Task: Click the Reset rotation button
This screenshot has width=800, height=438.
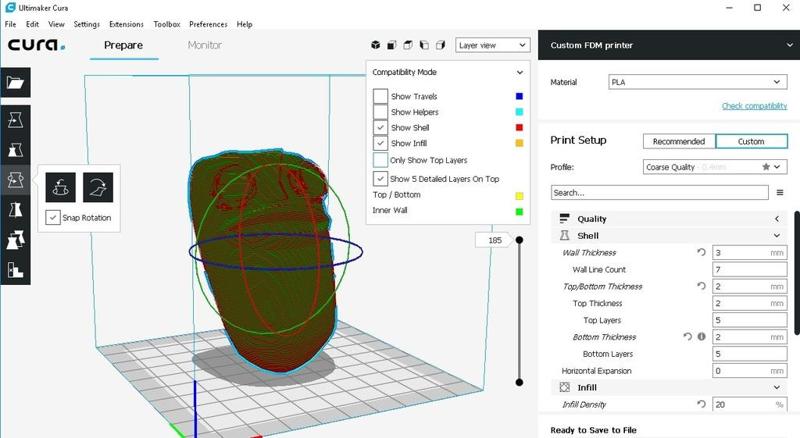Action: pos(60,187)
